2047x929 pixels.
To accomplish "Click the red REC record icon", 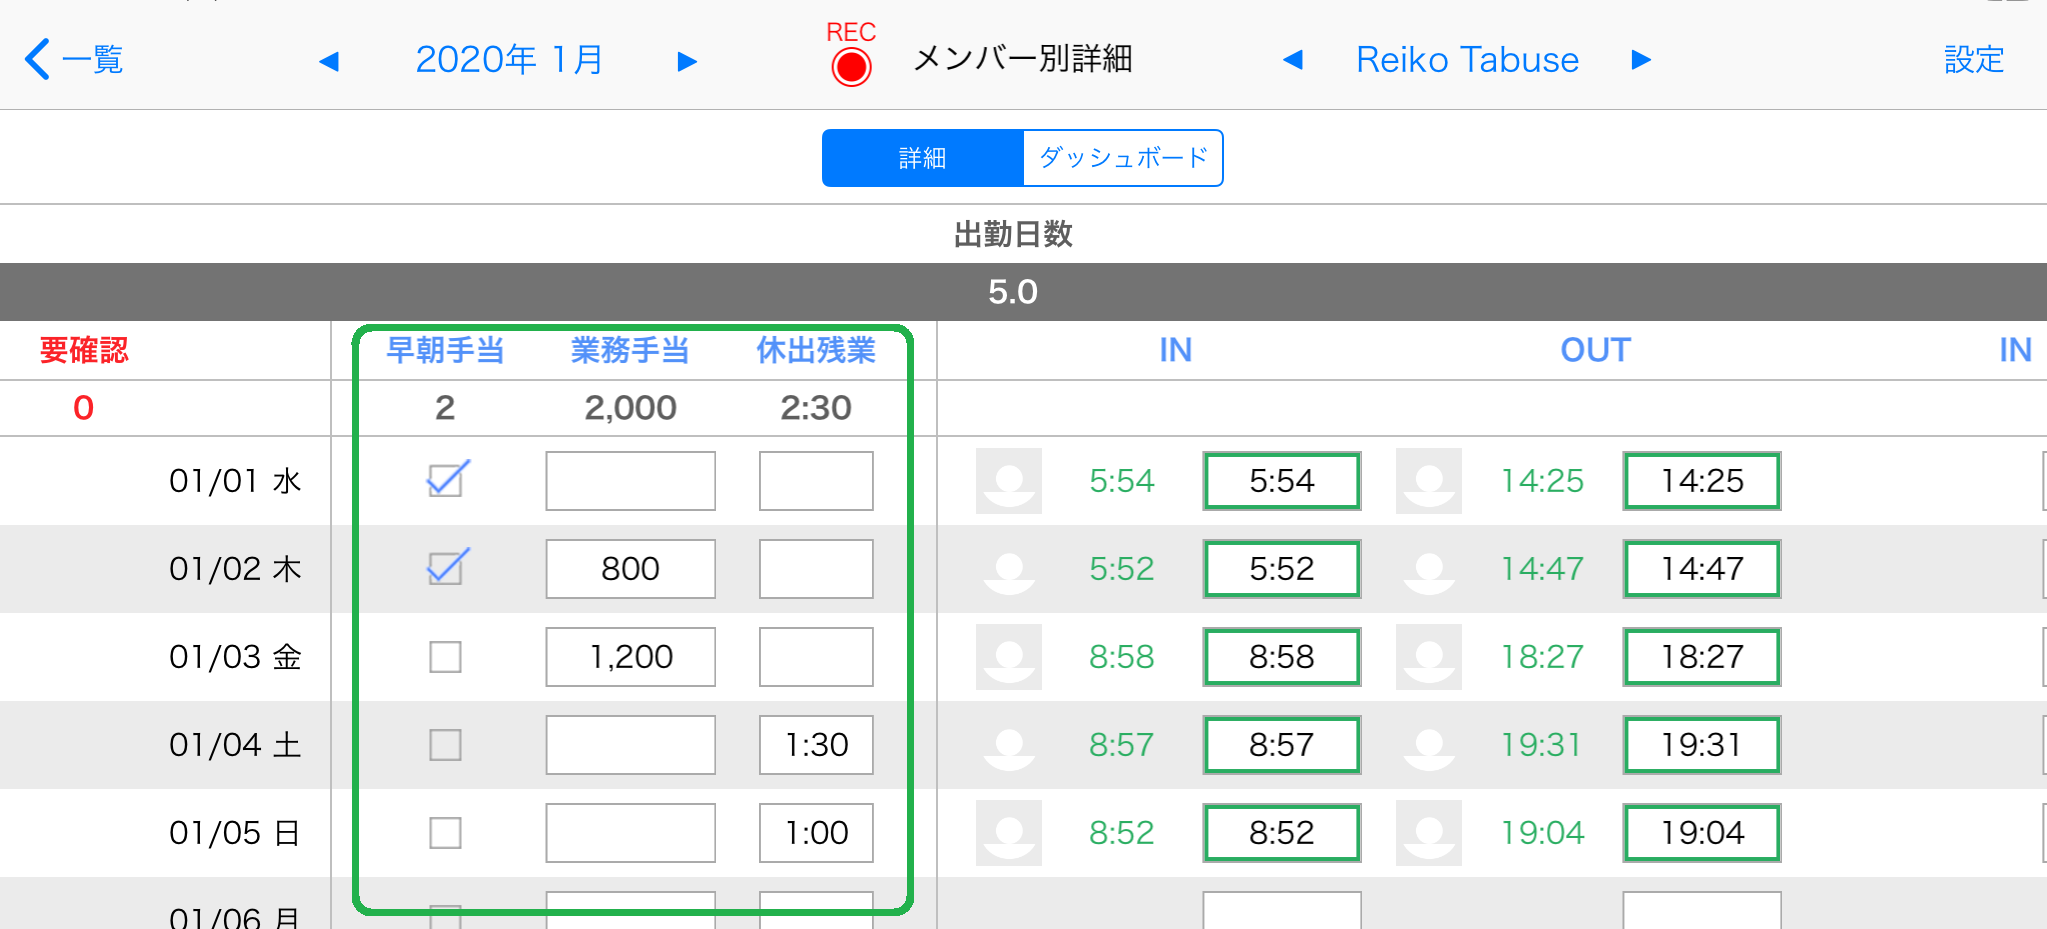I will (x=851, y=67).
